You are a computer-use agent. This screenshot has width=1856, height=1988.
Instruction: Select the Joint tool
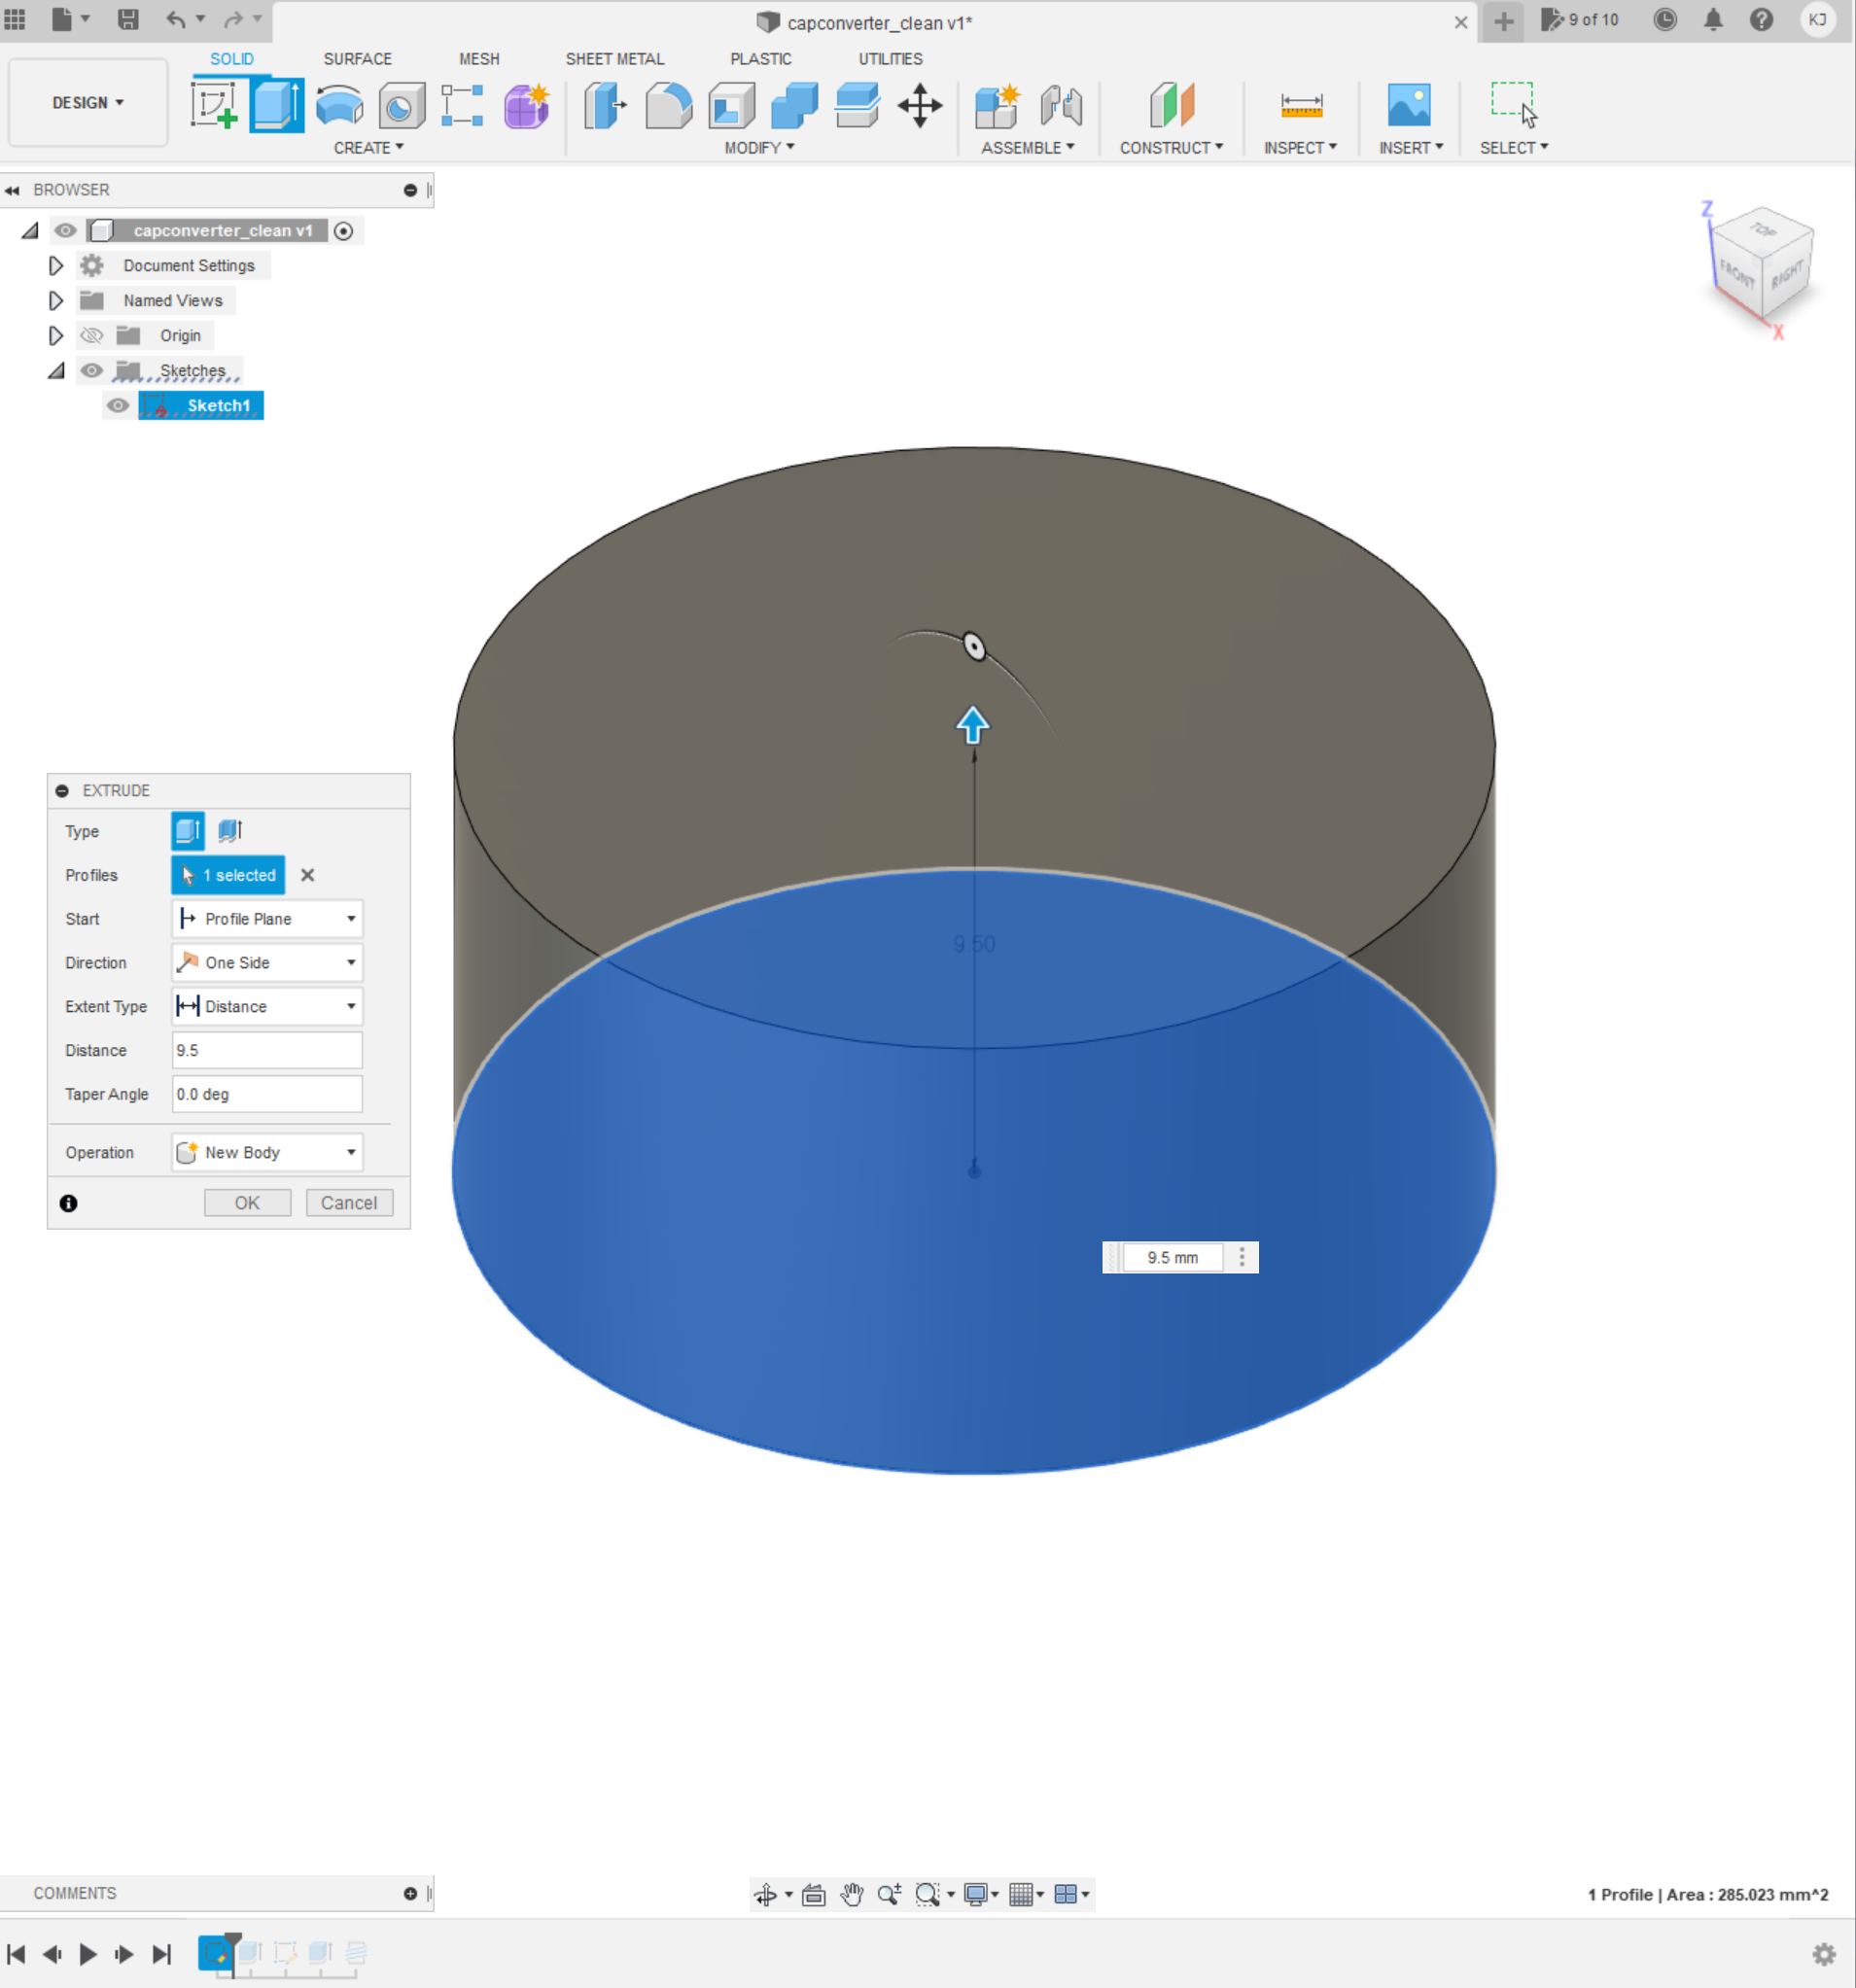point(1061,105)
